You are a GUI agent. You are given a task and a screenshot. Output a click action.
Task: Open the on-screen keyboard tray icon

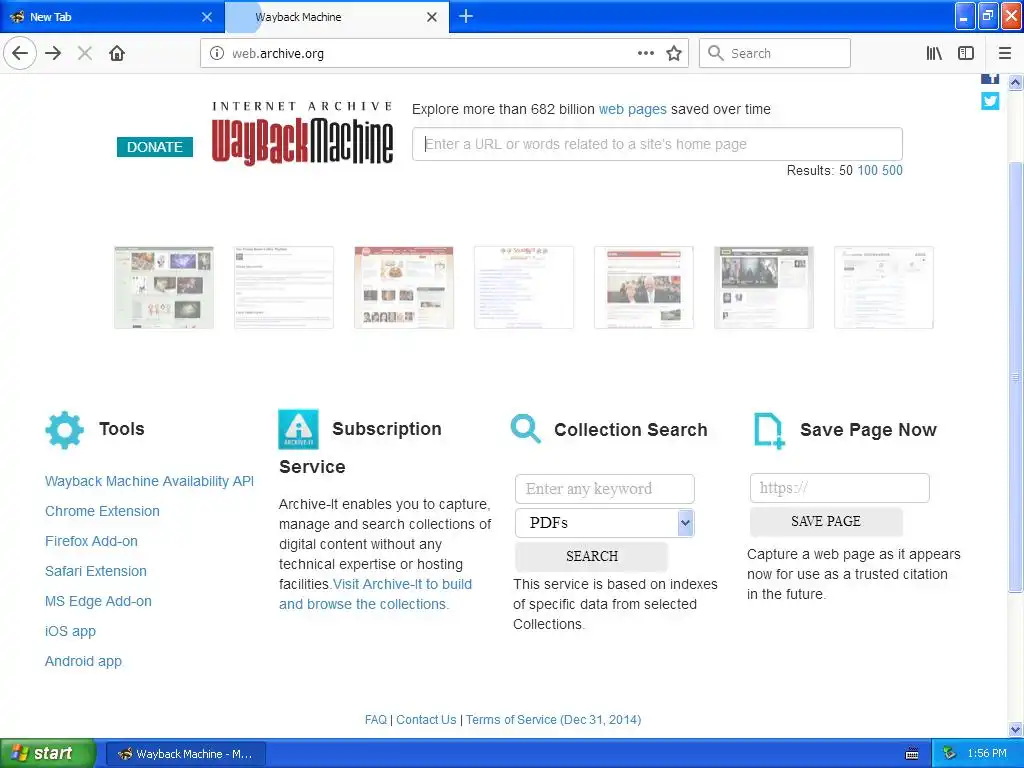click(912, 754)
